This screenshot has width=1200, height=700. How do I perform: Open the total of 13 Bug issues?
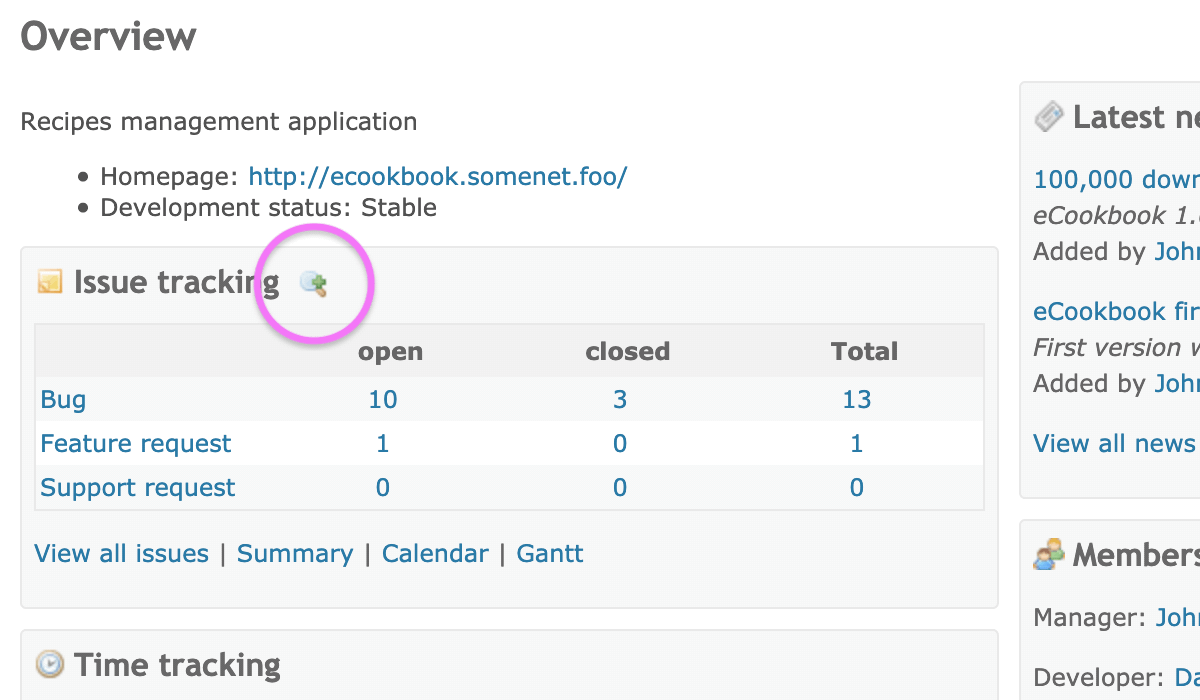coord(857,400)
